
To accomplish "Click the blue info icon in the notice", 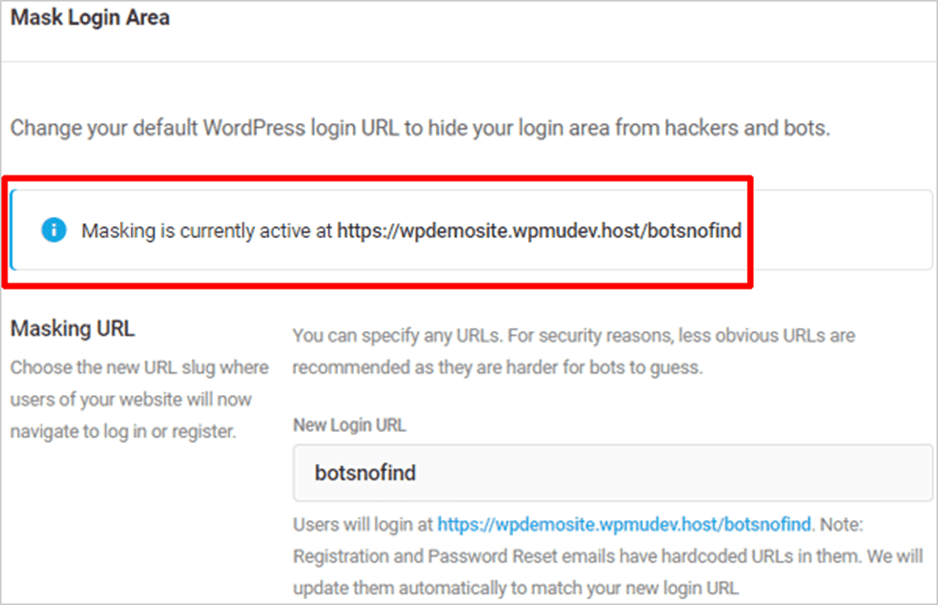I will click(x=53, y=230).
